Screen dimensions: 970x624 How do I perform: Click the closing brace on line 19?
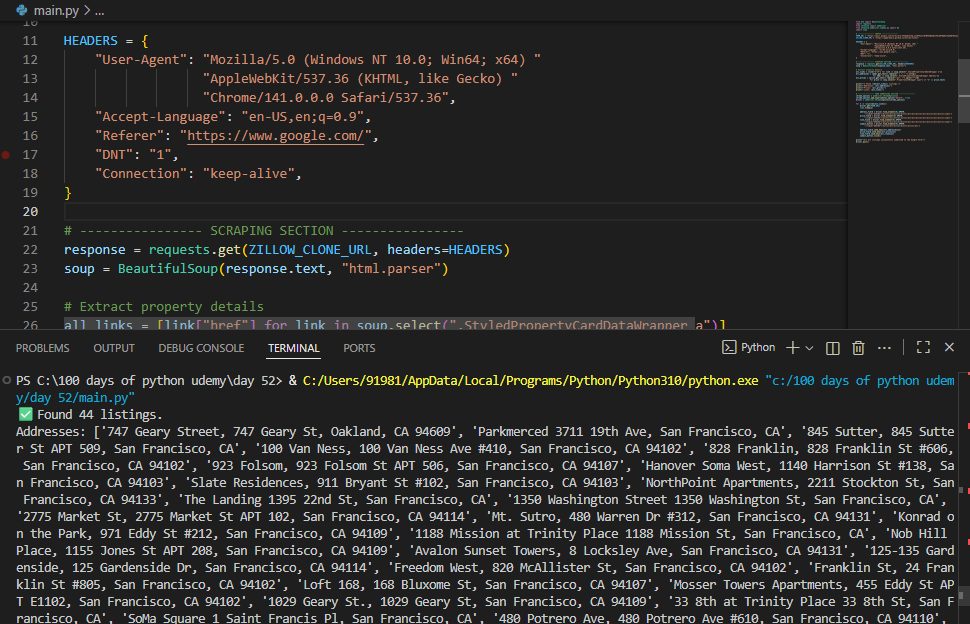[68, 193]
